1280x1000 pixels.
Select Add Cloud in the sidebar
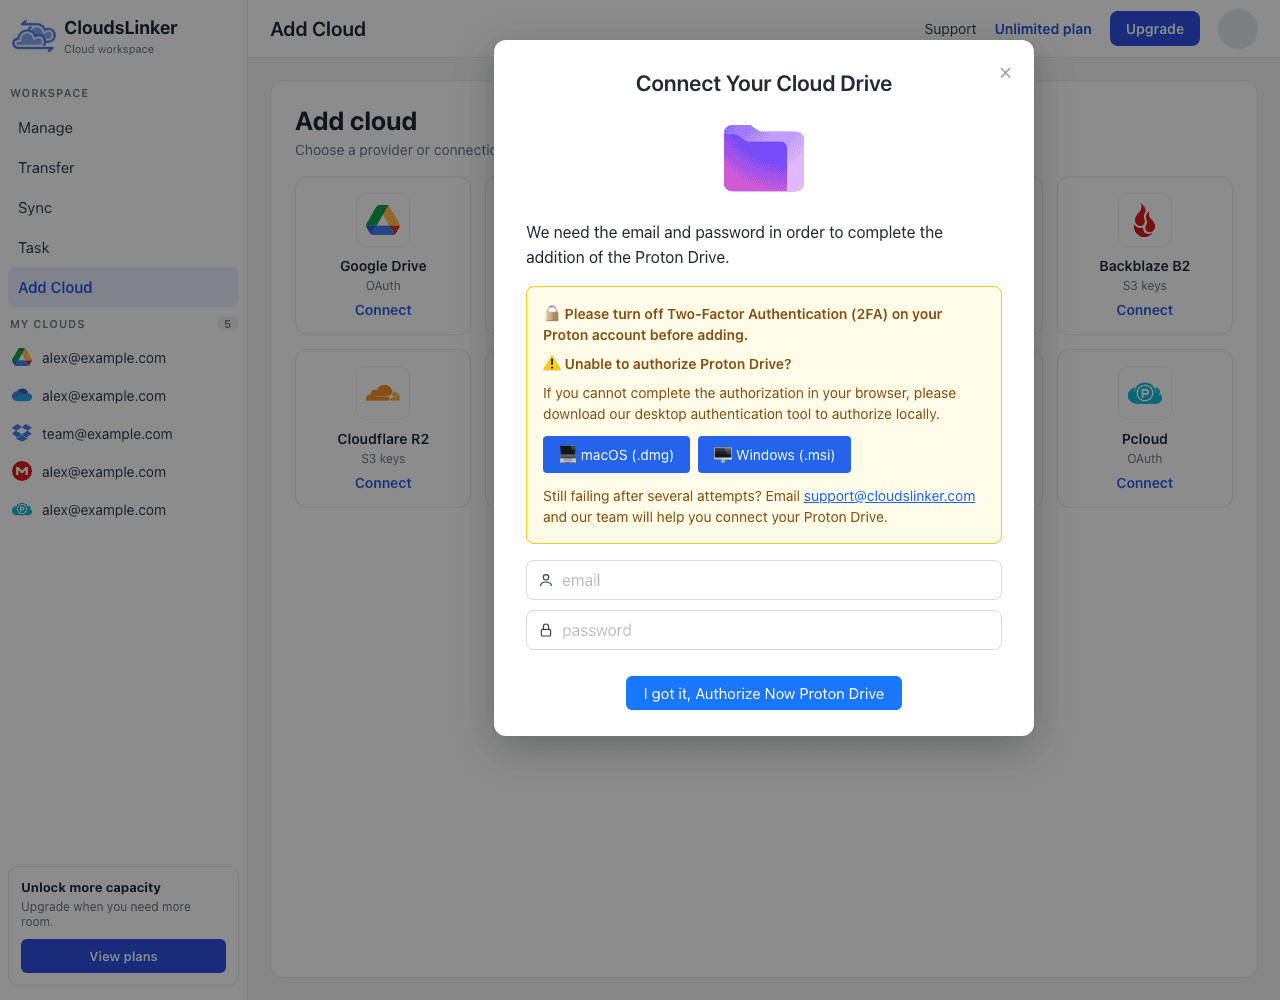[x=123, y=287]
